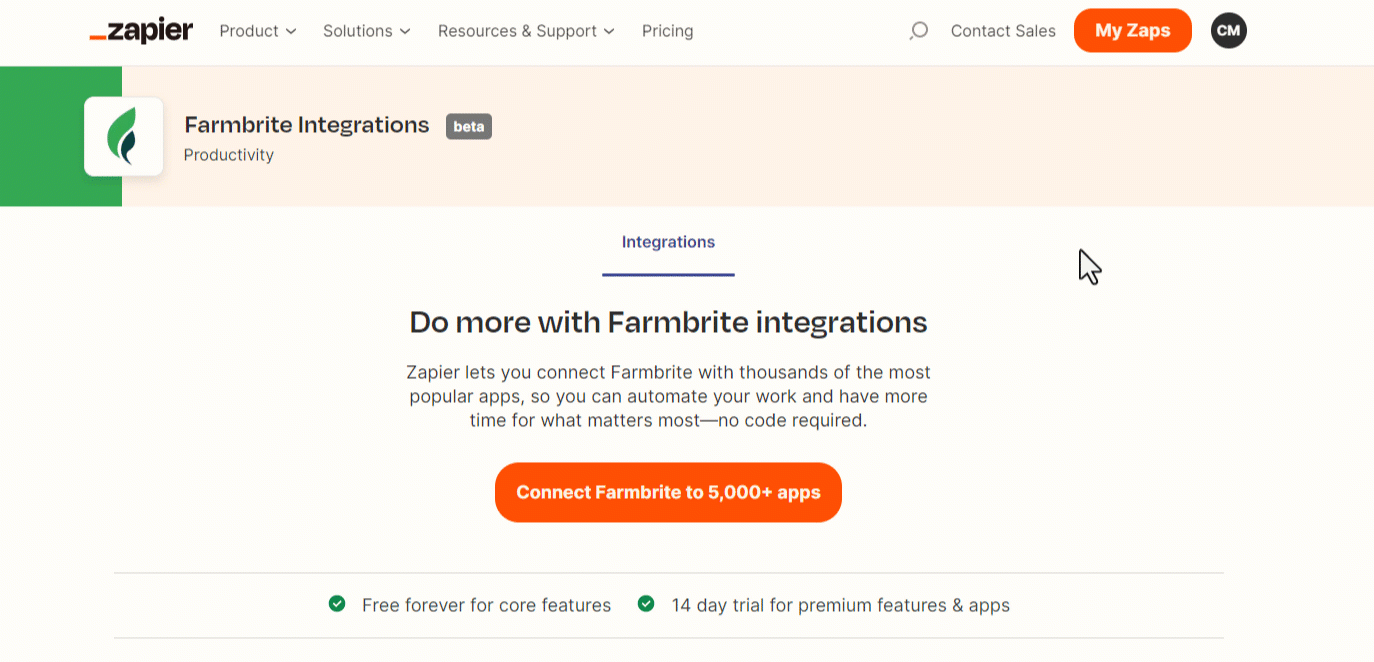Click the Farmbrite leaf app logo
Screen dimensions: 1374x662
pos(123,137)
